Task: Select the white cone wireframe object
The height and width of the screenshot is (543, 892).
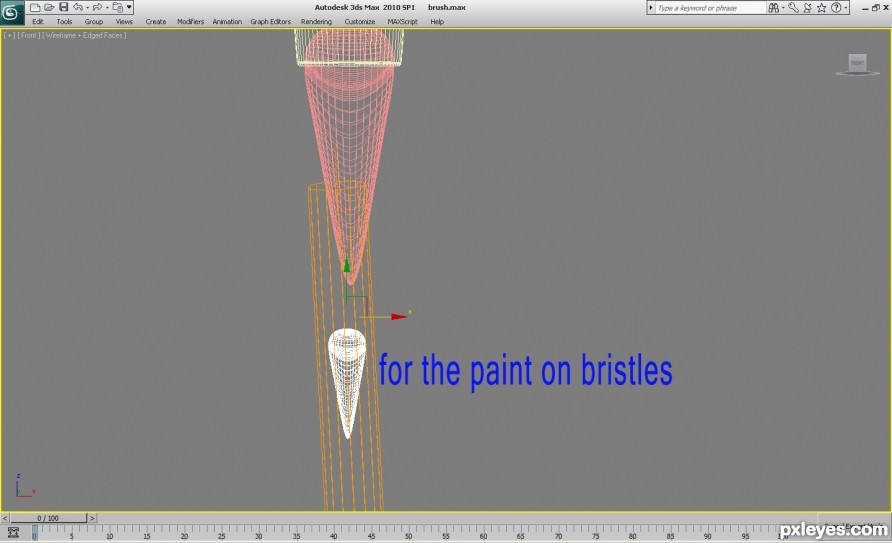Action: 347,381
